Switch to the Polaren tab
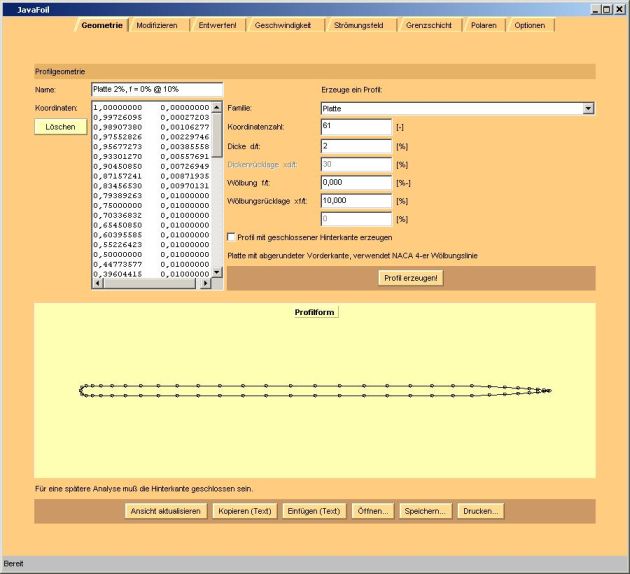This screenshot has height=574, width=630. (x=484, y=25)
